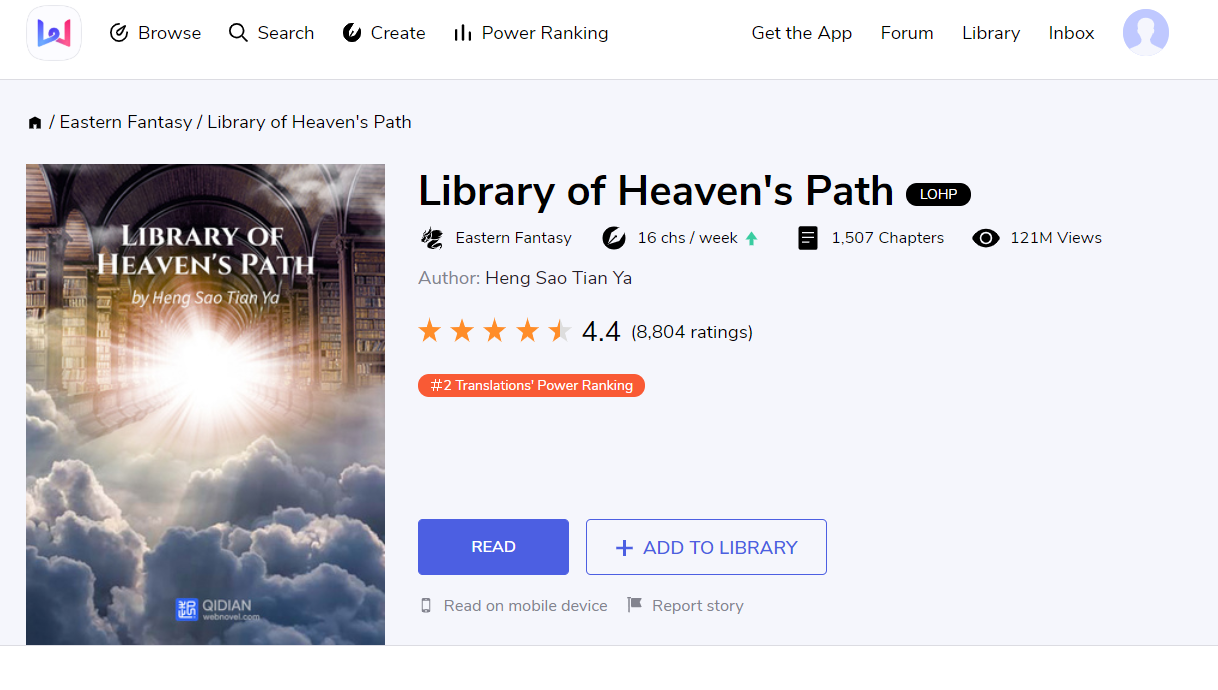The image size is (1218, 690).
Task: Click the Library of Heaven's Path title
Action: coord(656,191)
